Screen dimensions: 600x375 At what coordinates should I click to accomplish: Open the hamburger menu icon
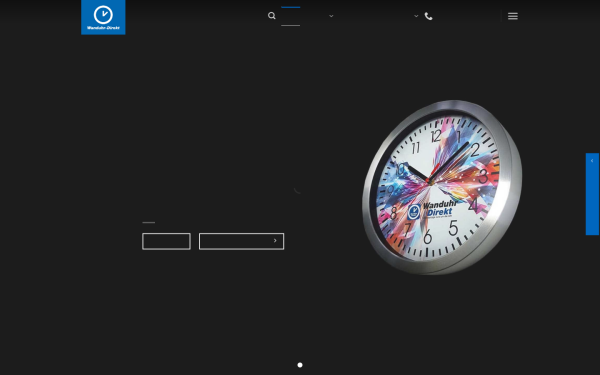(513, 16)
